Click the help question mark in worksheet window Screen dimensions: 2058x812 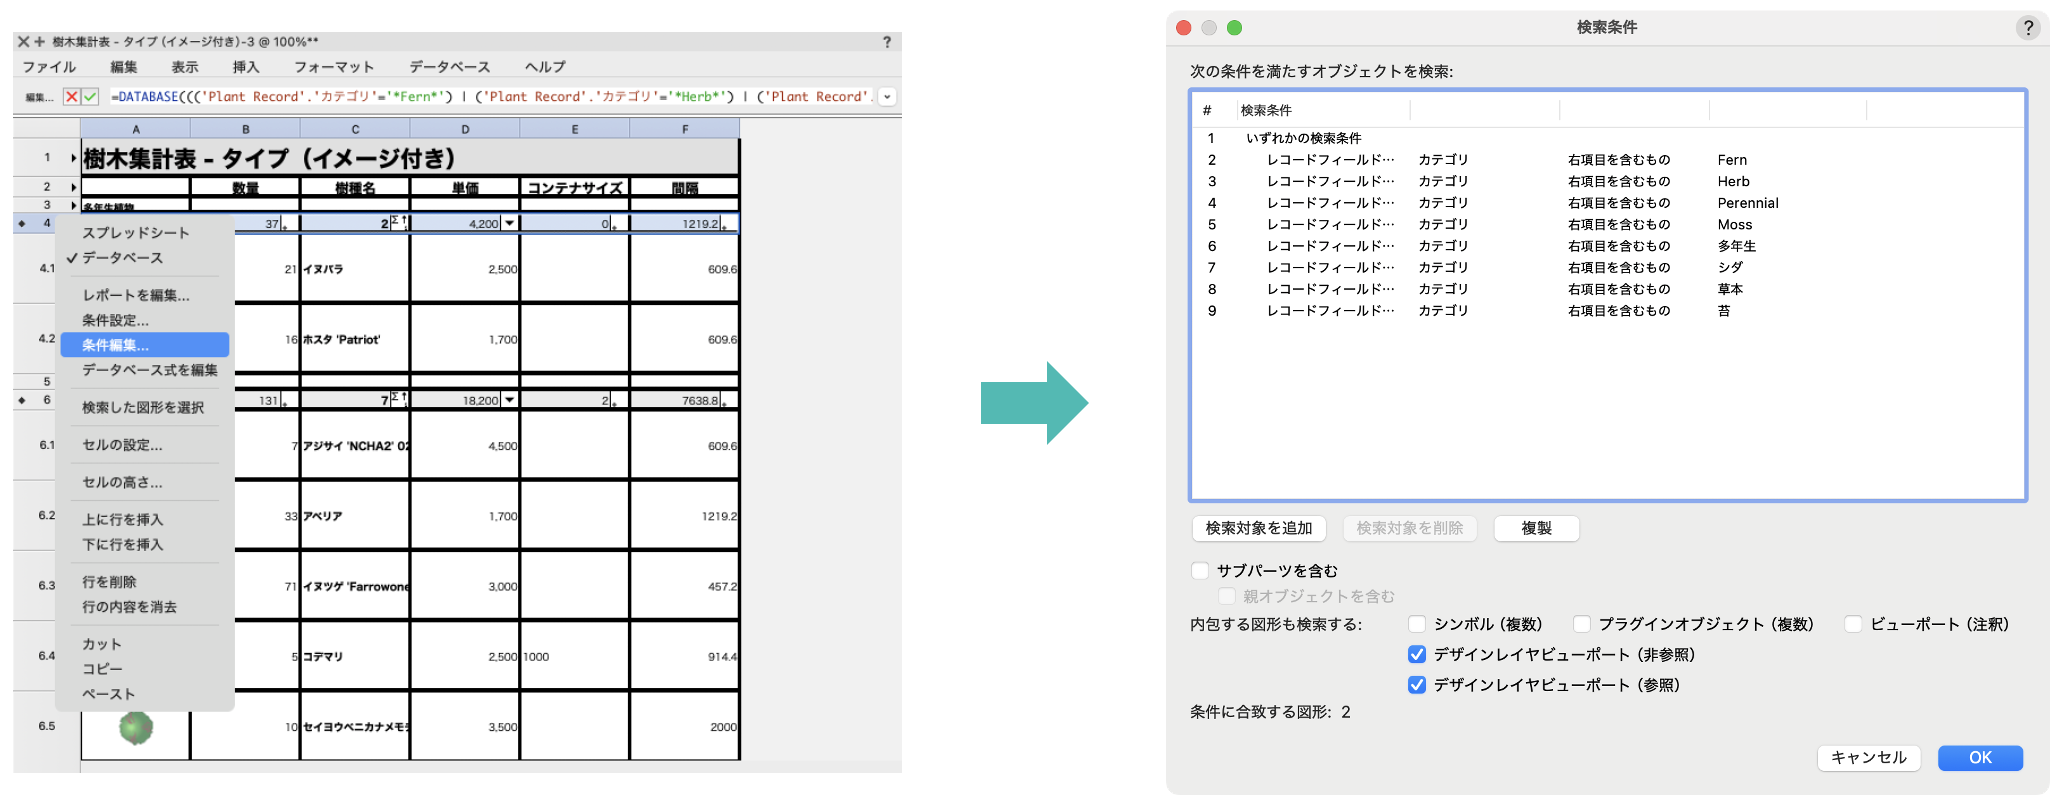(886, 42)
